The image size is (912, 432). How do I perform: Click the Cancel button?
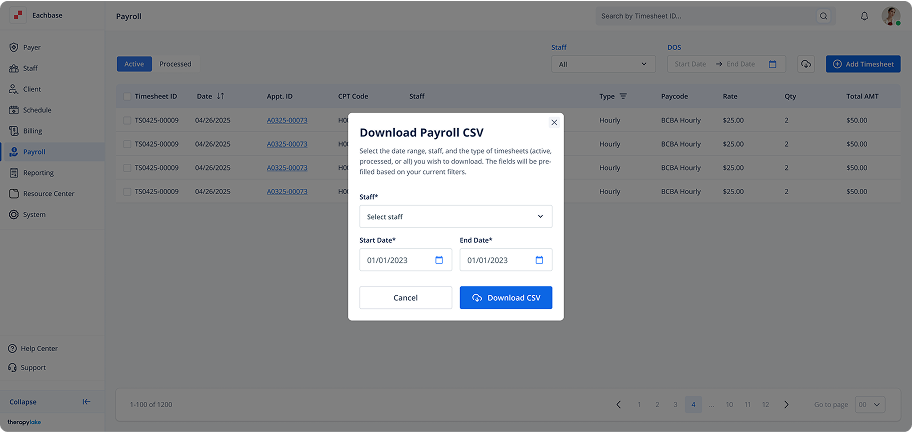(405, 298)
